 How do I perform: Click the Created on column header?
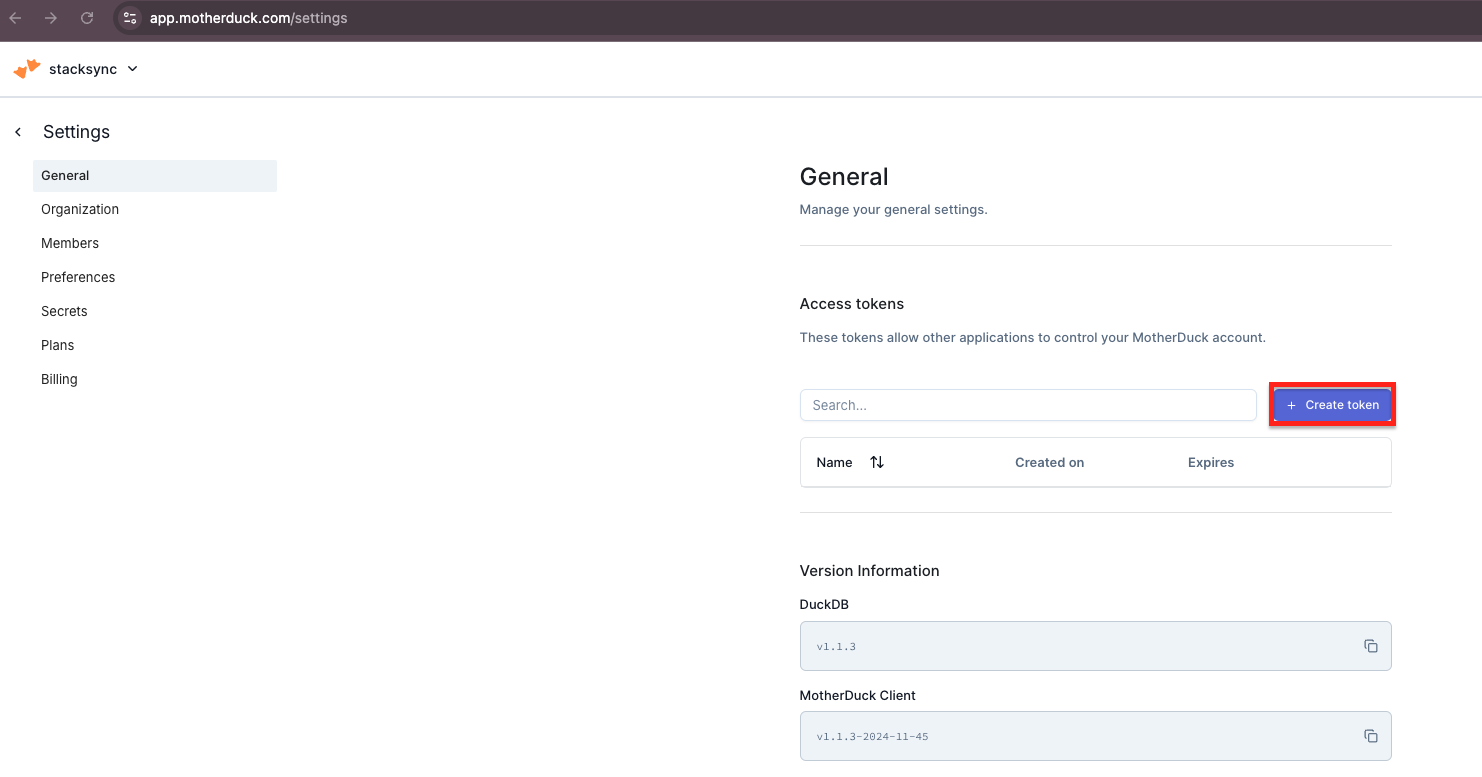[1049, 462]
